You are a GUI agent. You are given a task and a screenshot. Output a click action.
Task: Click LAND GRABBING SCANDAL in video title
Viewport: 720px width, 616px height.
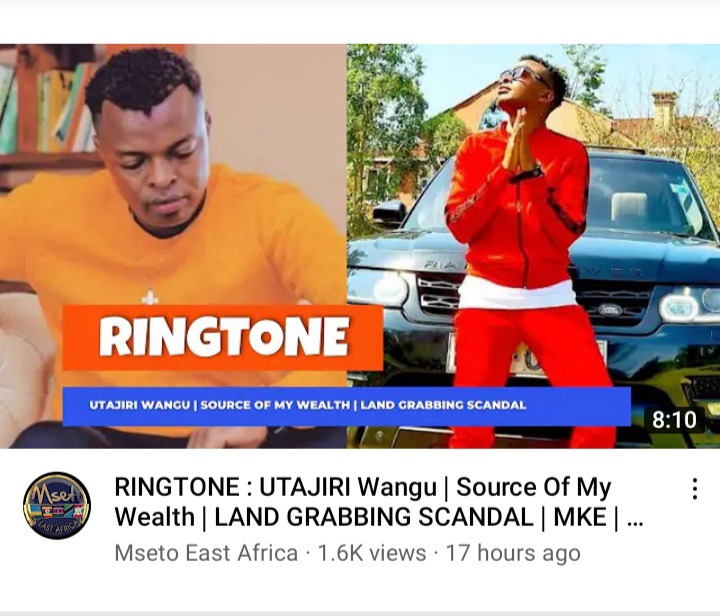pos(374,517)
